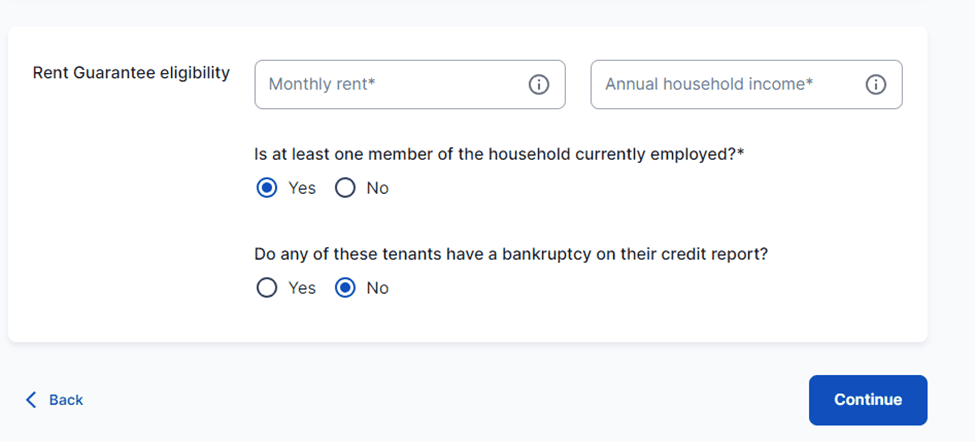
Task: Click the No label under bankruptcy question
Action: (x=377, y=288)
